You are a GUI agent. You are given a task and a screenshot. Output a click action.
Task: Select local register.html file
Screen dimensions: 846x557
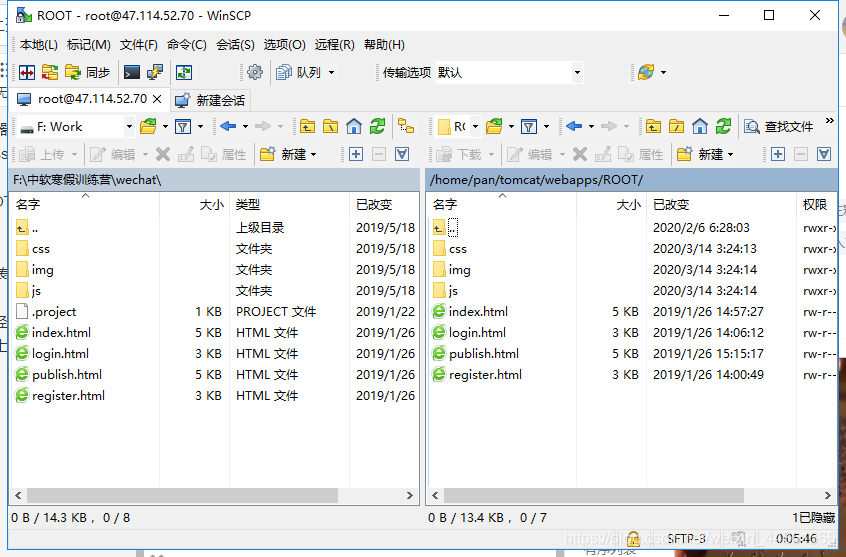(68, 396)
